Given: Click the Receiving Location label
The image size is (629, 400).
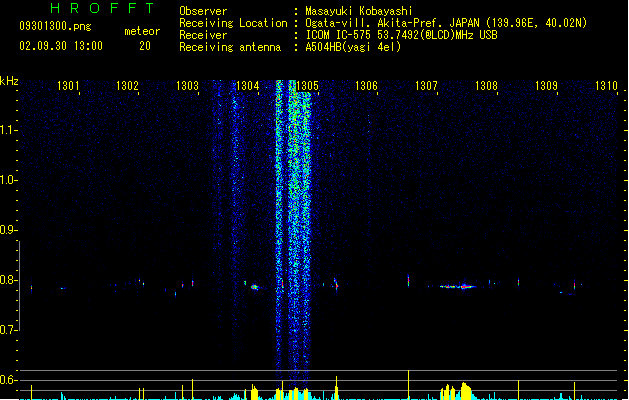Looking at the screenshot, I should click(233, 23).
